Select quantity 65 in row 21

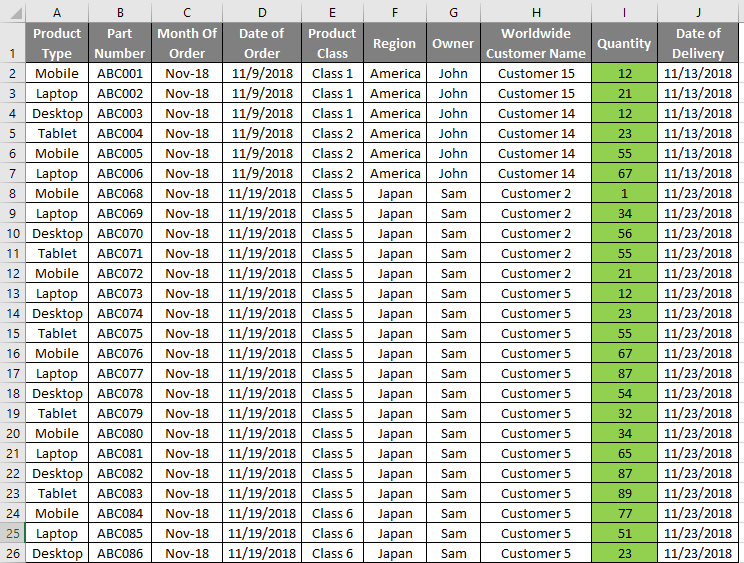624,453
